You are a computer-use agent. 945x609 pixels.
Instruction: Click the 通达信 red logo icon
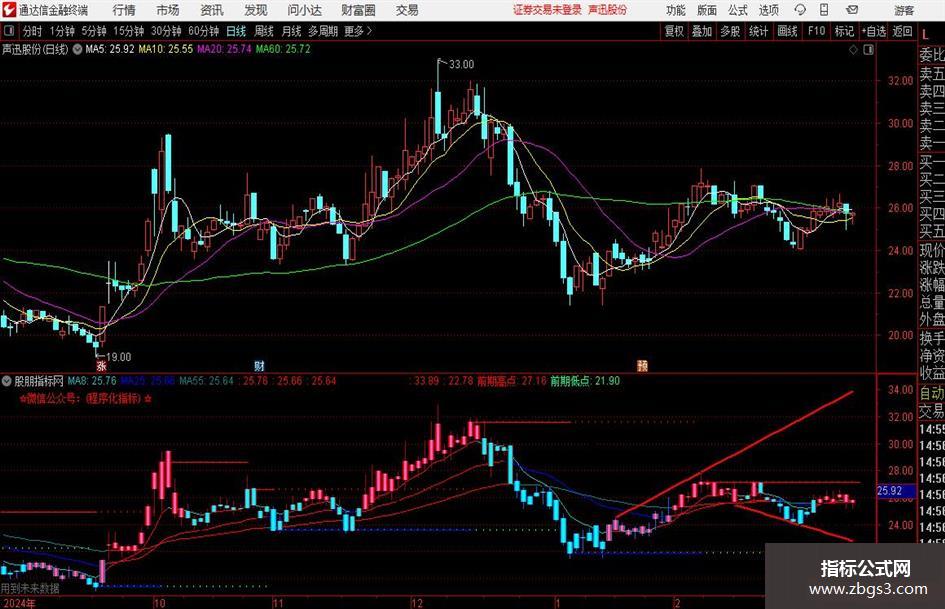point(8,10)
